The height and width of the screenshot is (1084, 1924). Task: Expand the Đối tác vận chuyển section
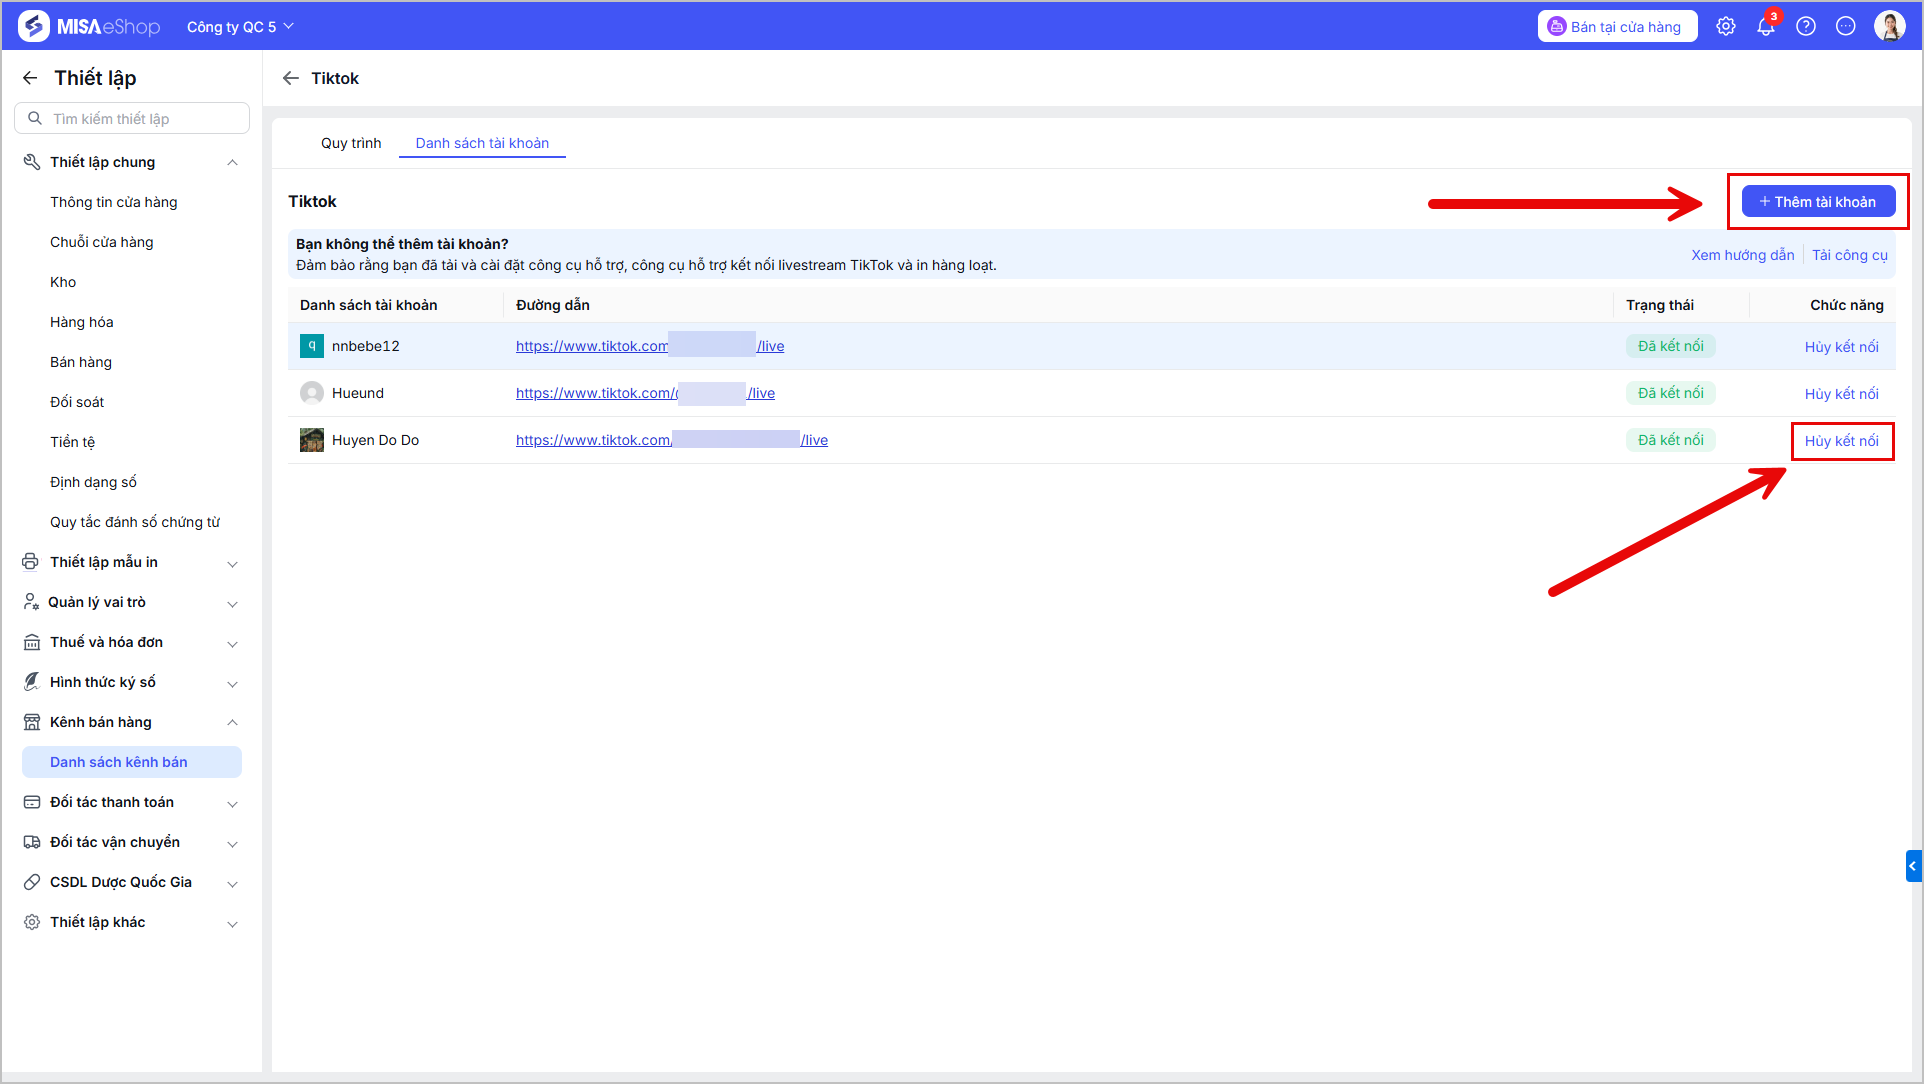(232, 843)
